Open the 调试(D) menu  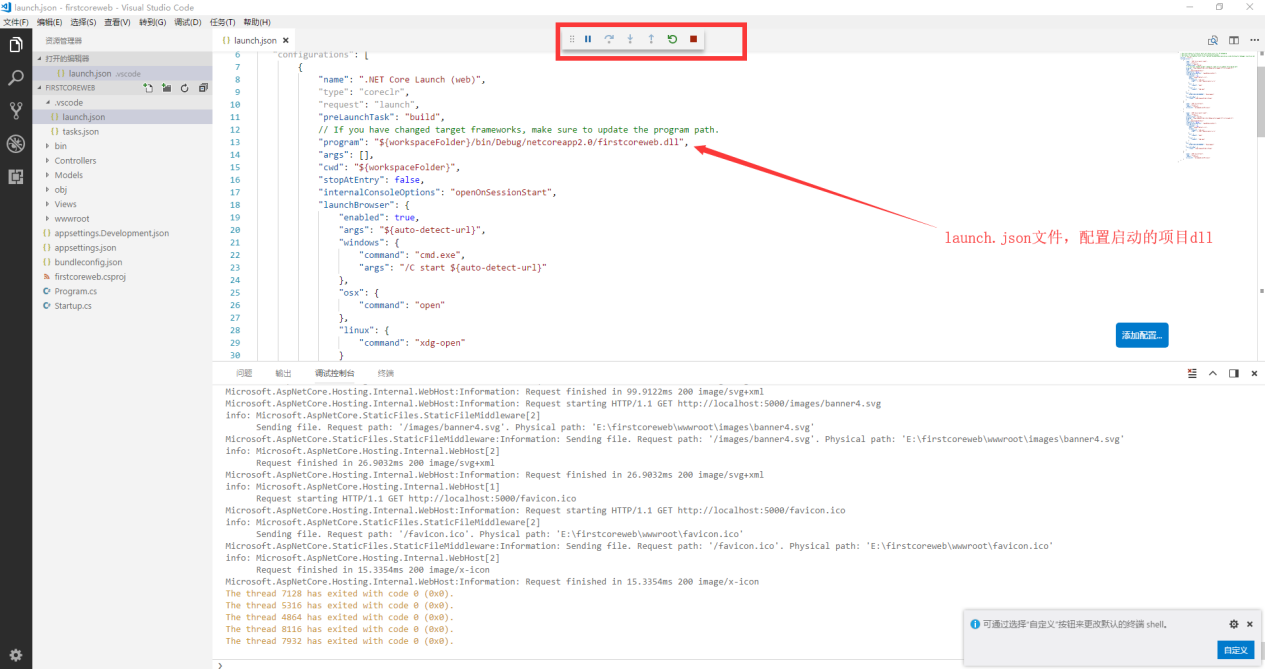187,22
